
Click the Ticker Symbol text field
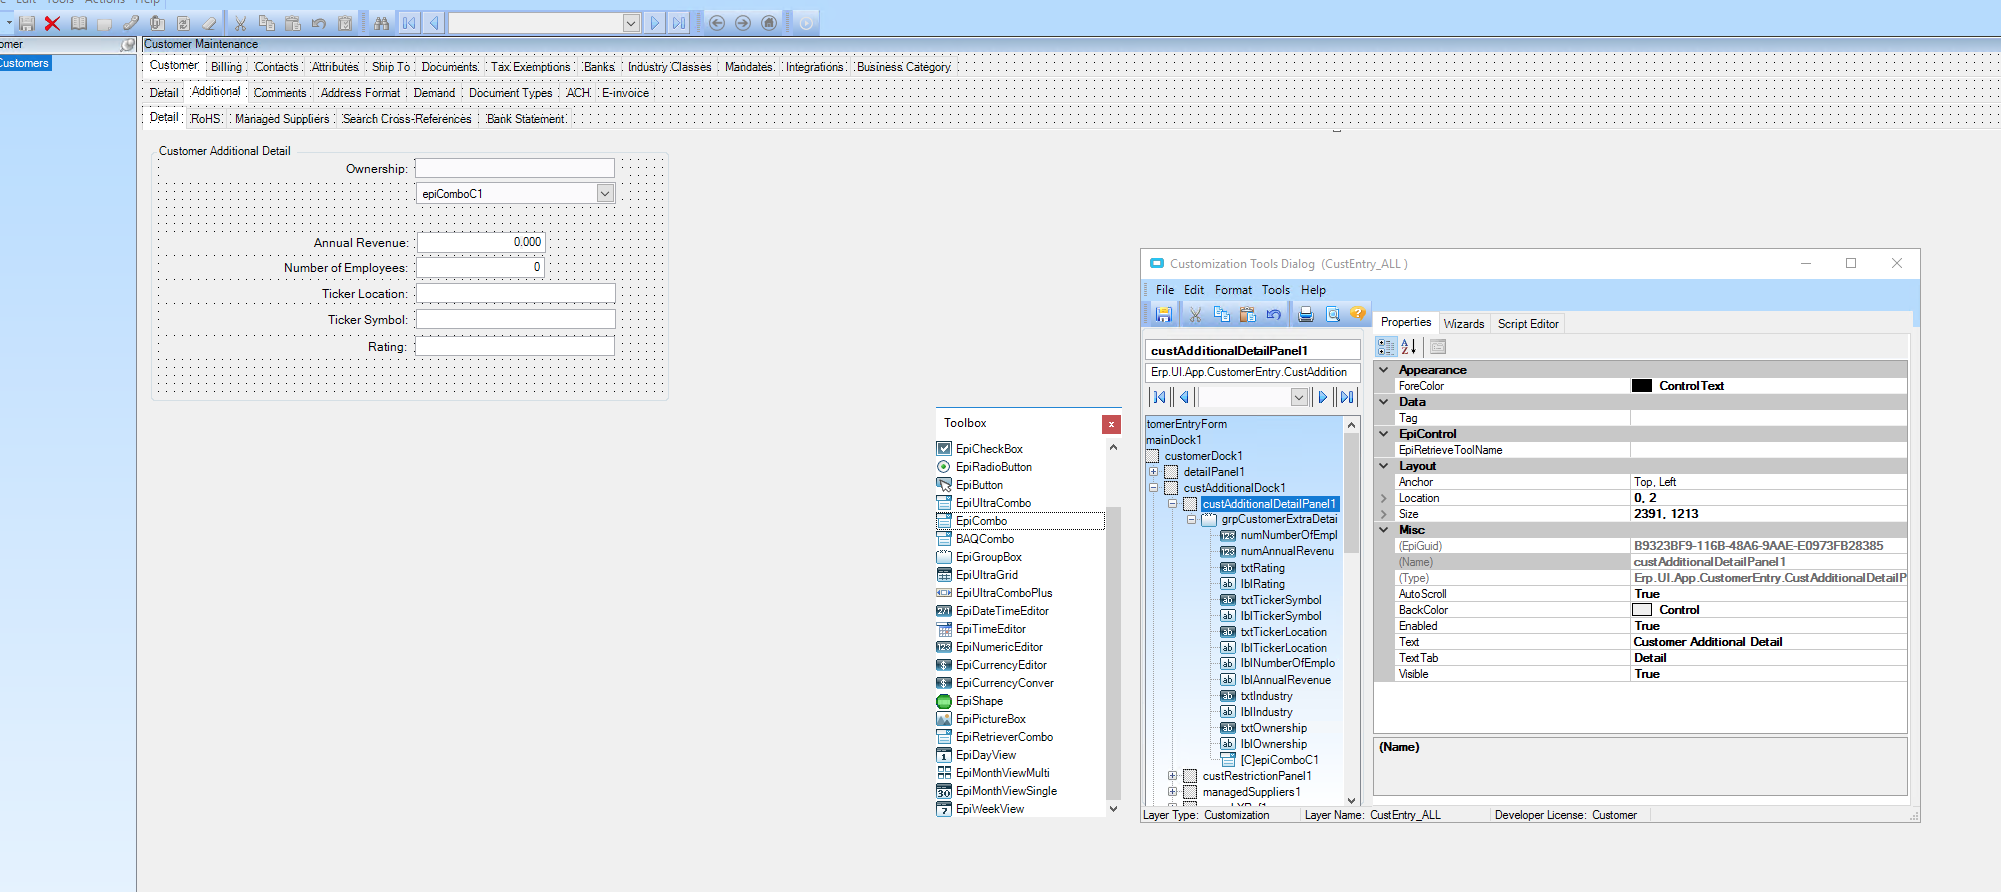[x=515, y=319]
